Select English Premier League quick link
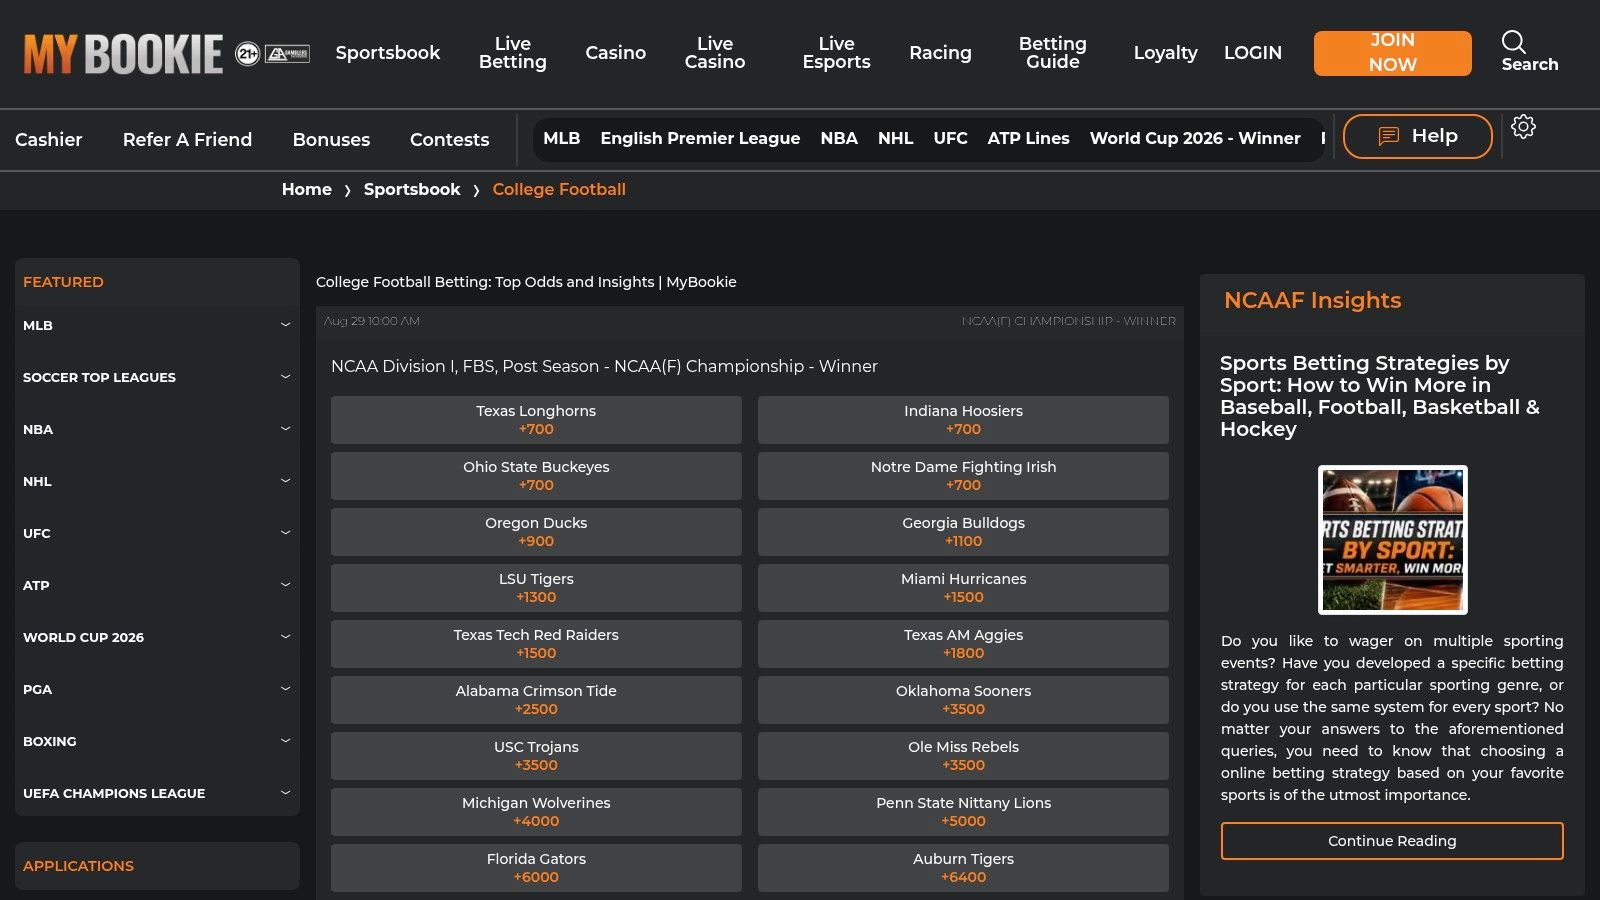 pyautogui.click(x=700, y=138)
